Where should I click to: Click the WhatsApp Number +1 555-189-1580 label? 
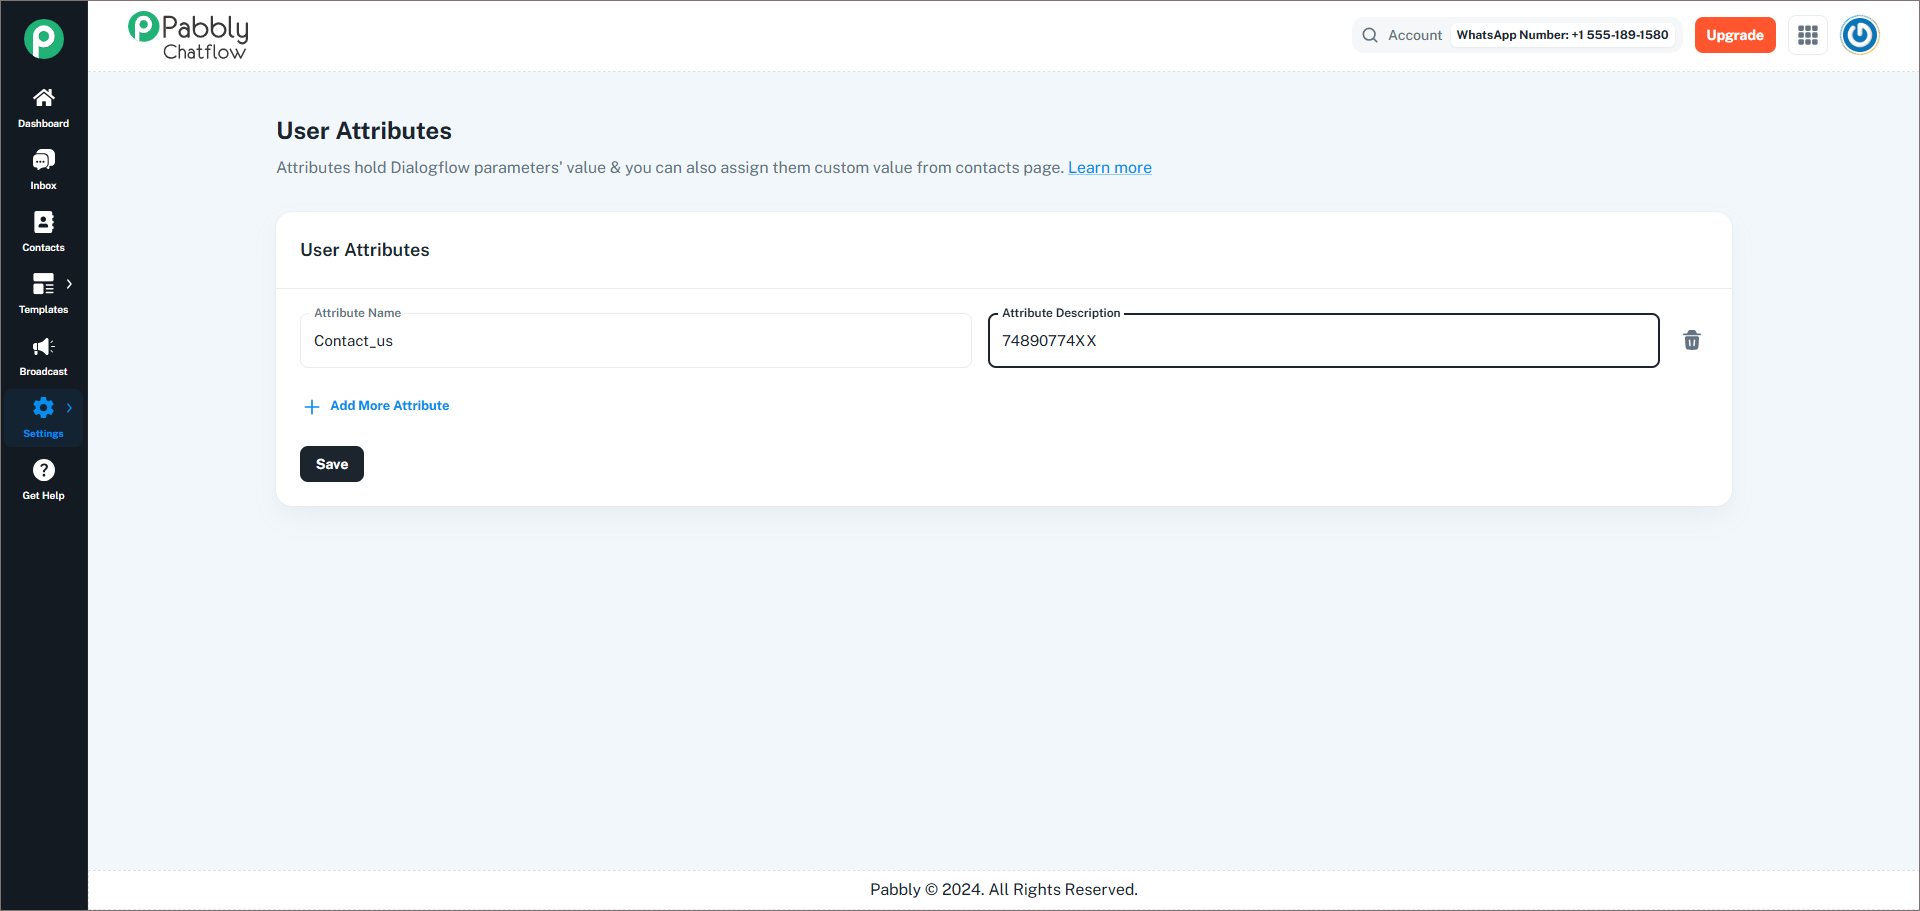coord(1562,35)
